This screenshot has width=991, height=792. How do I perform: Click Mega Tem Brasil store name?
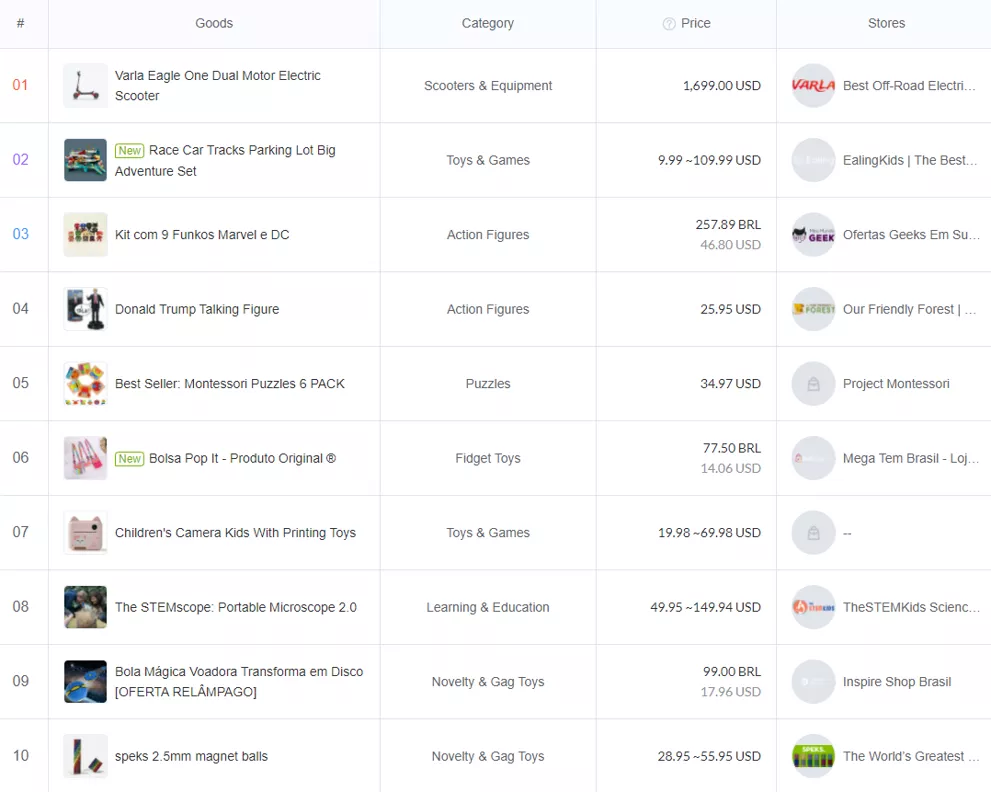pos(910,458)
